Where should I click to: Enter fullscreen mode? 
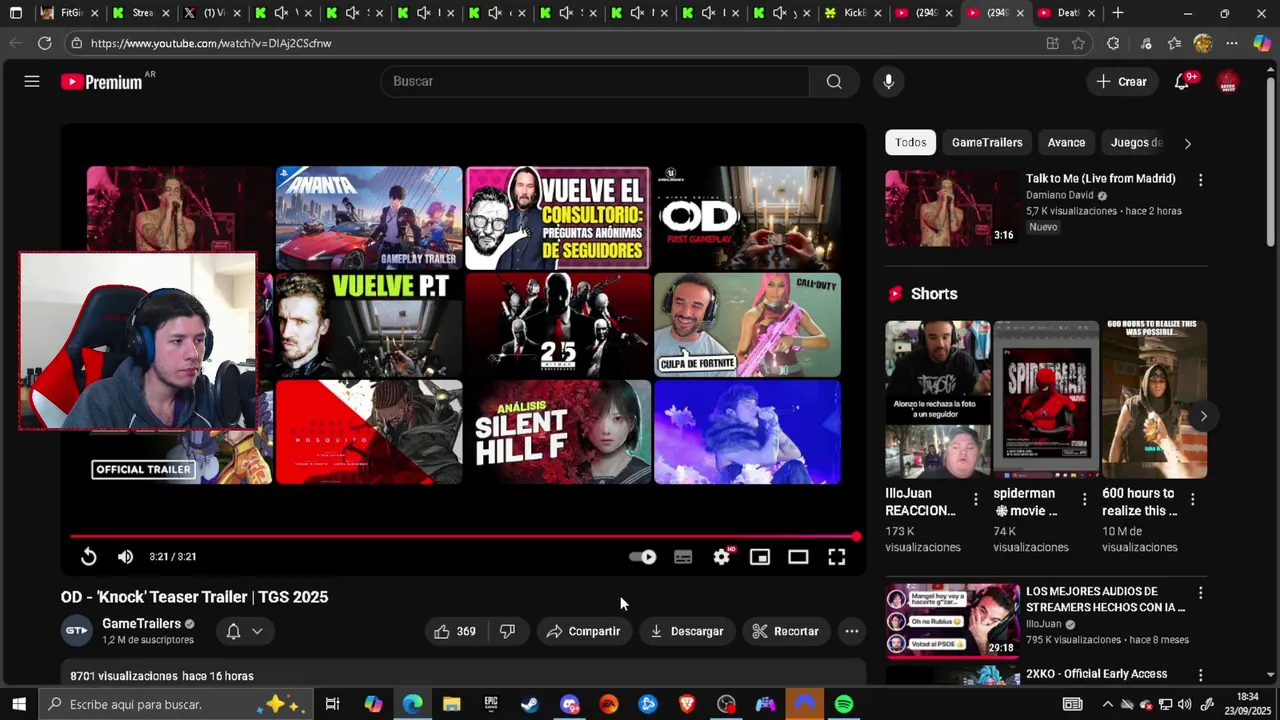[x=837, y=557]
